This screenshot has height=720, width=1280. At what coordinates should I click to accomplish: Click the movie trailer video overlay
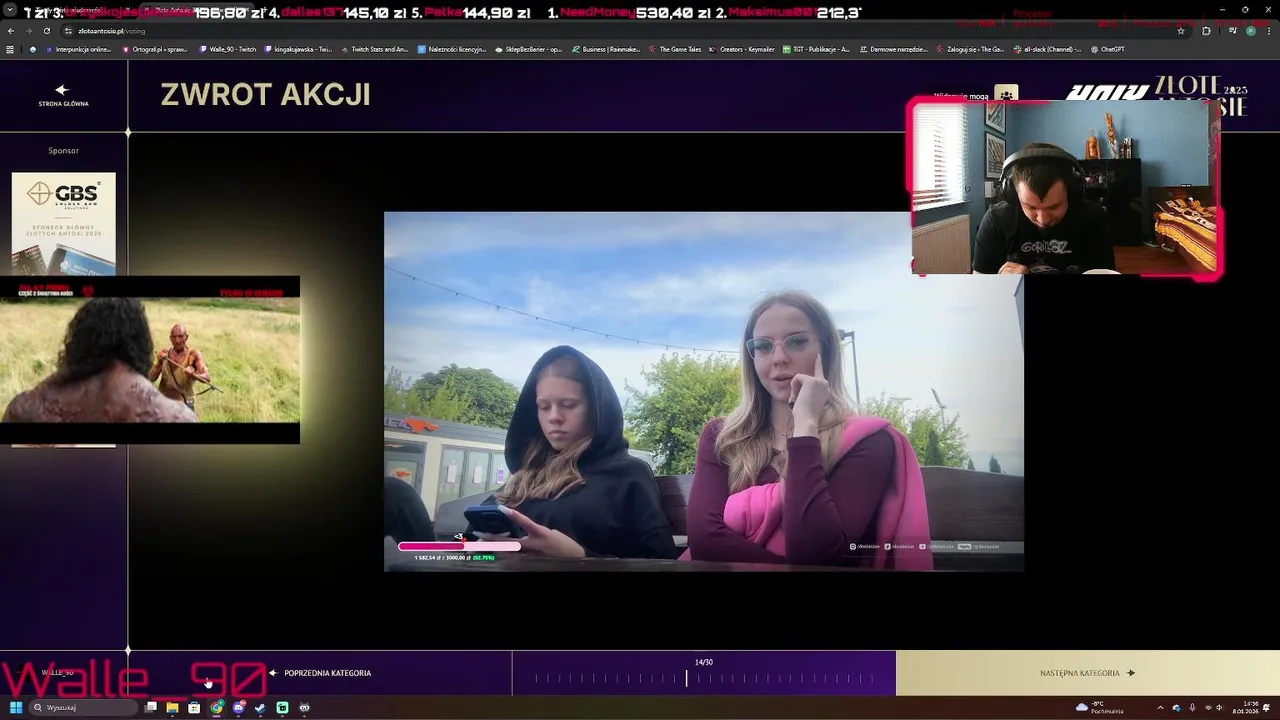click(x=149, y=360)
